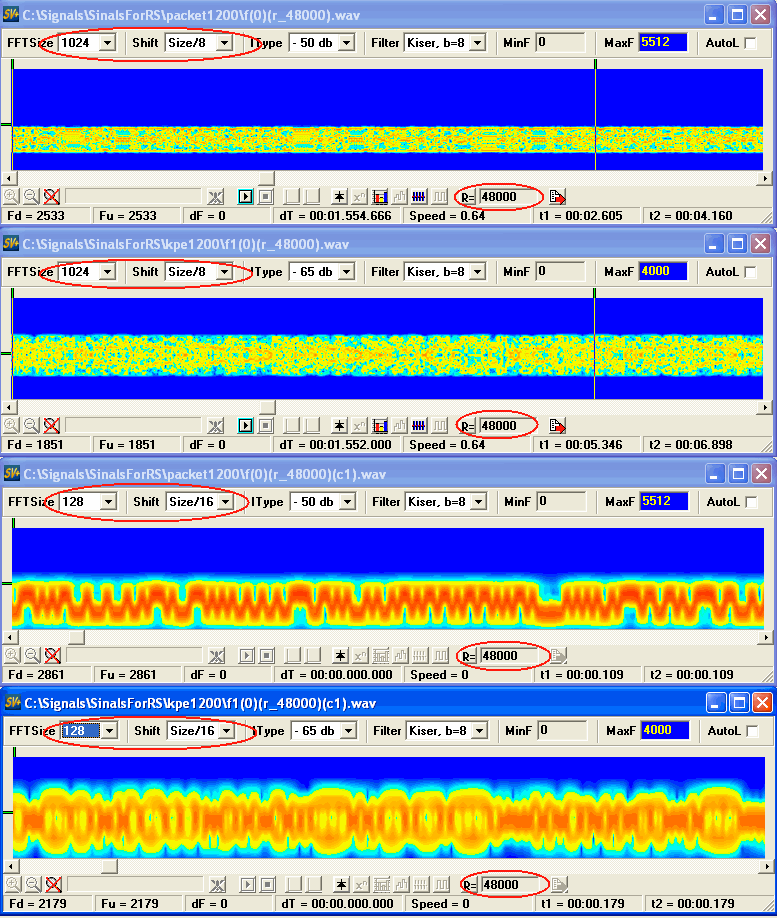The width and height of the screenshot is (777, 918).
Task: Click the crossed-out zoom reset icon, top window
Action: click(52, 197)
